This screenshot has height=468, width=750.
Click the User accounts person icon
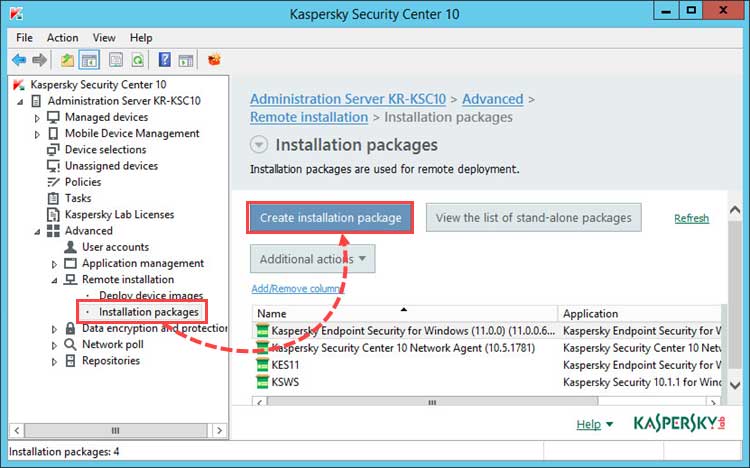70,247
